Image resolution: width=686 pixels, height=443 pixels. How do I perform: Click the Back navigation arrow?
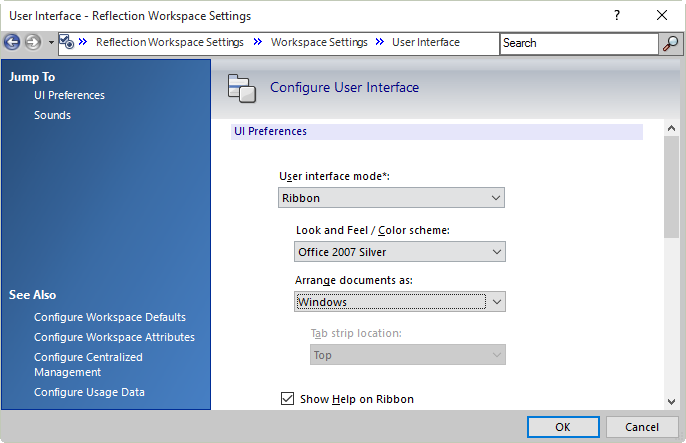13,43
